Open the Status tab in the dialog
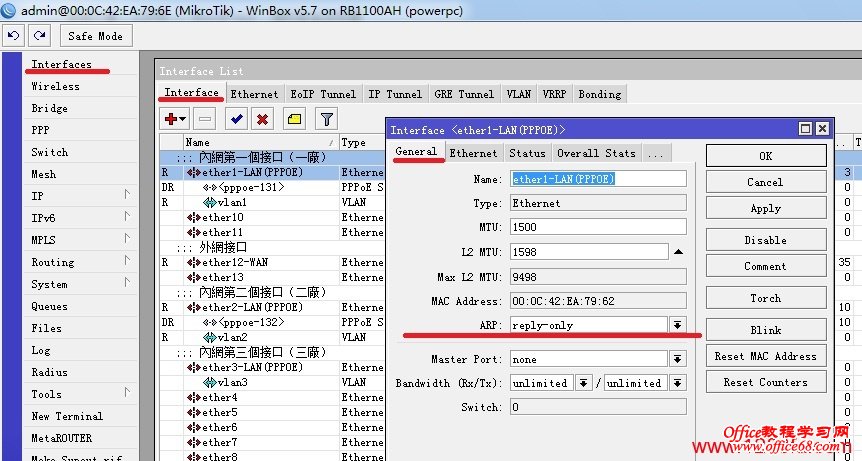This screenshot has width=862, height=461. click(527, 153)
